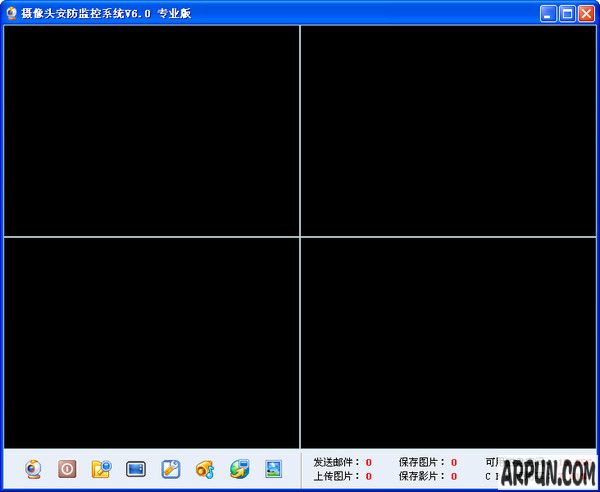Viewport: 600px width, 492px height.
Task: Click the webcam icon in bottom toolbar
Action: point(33,468)
